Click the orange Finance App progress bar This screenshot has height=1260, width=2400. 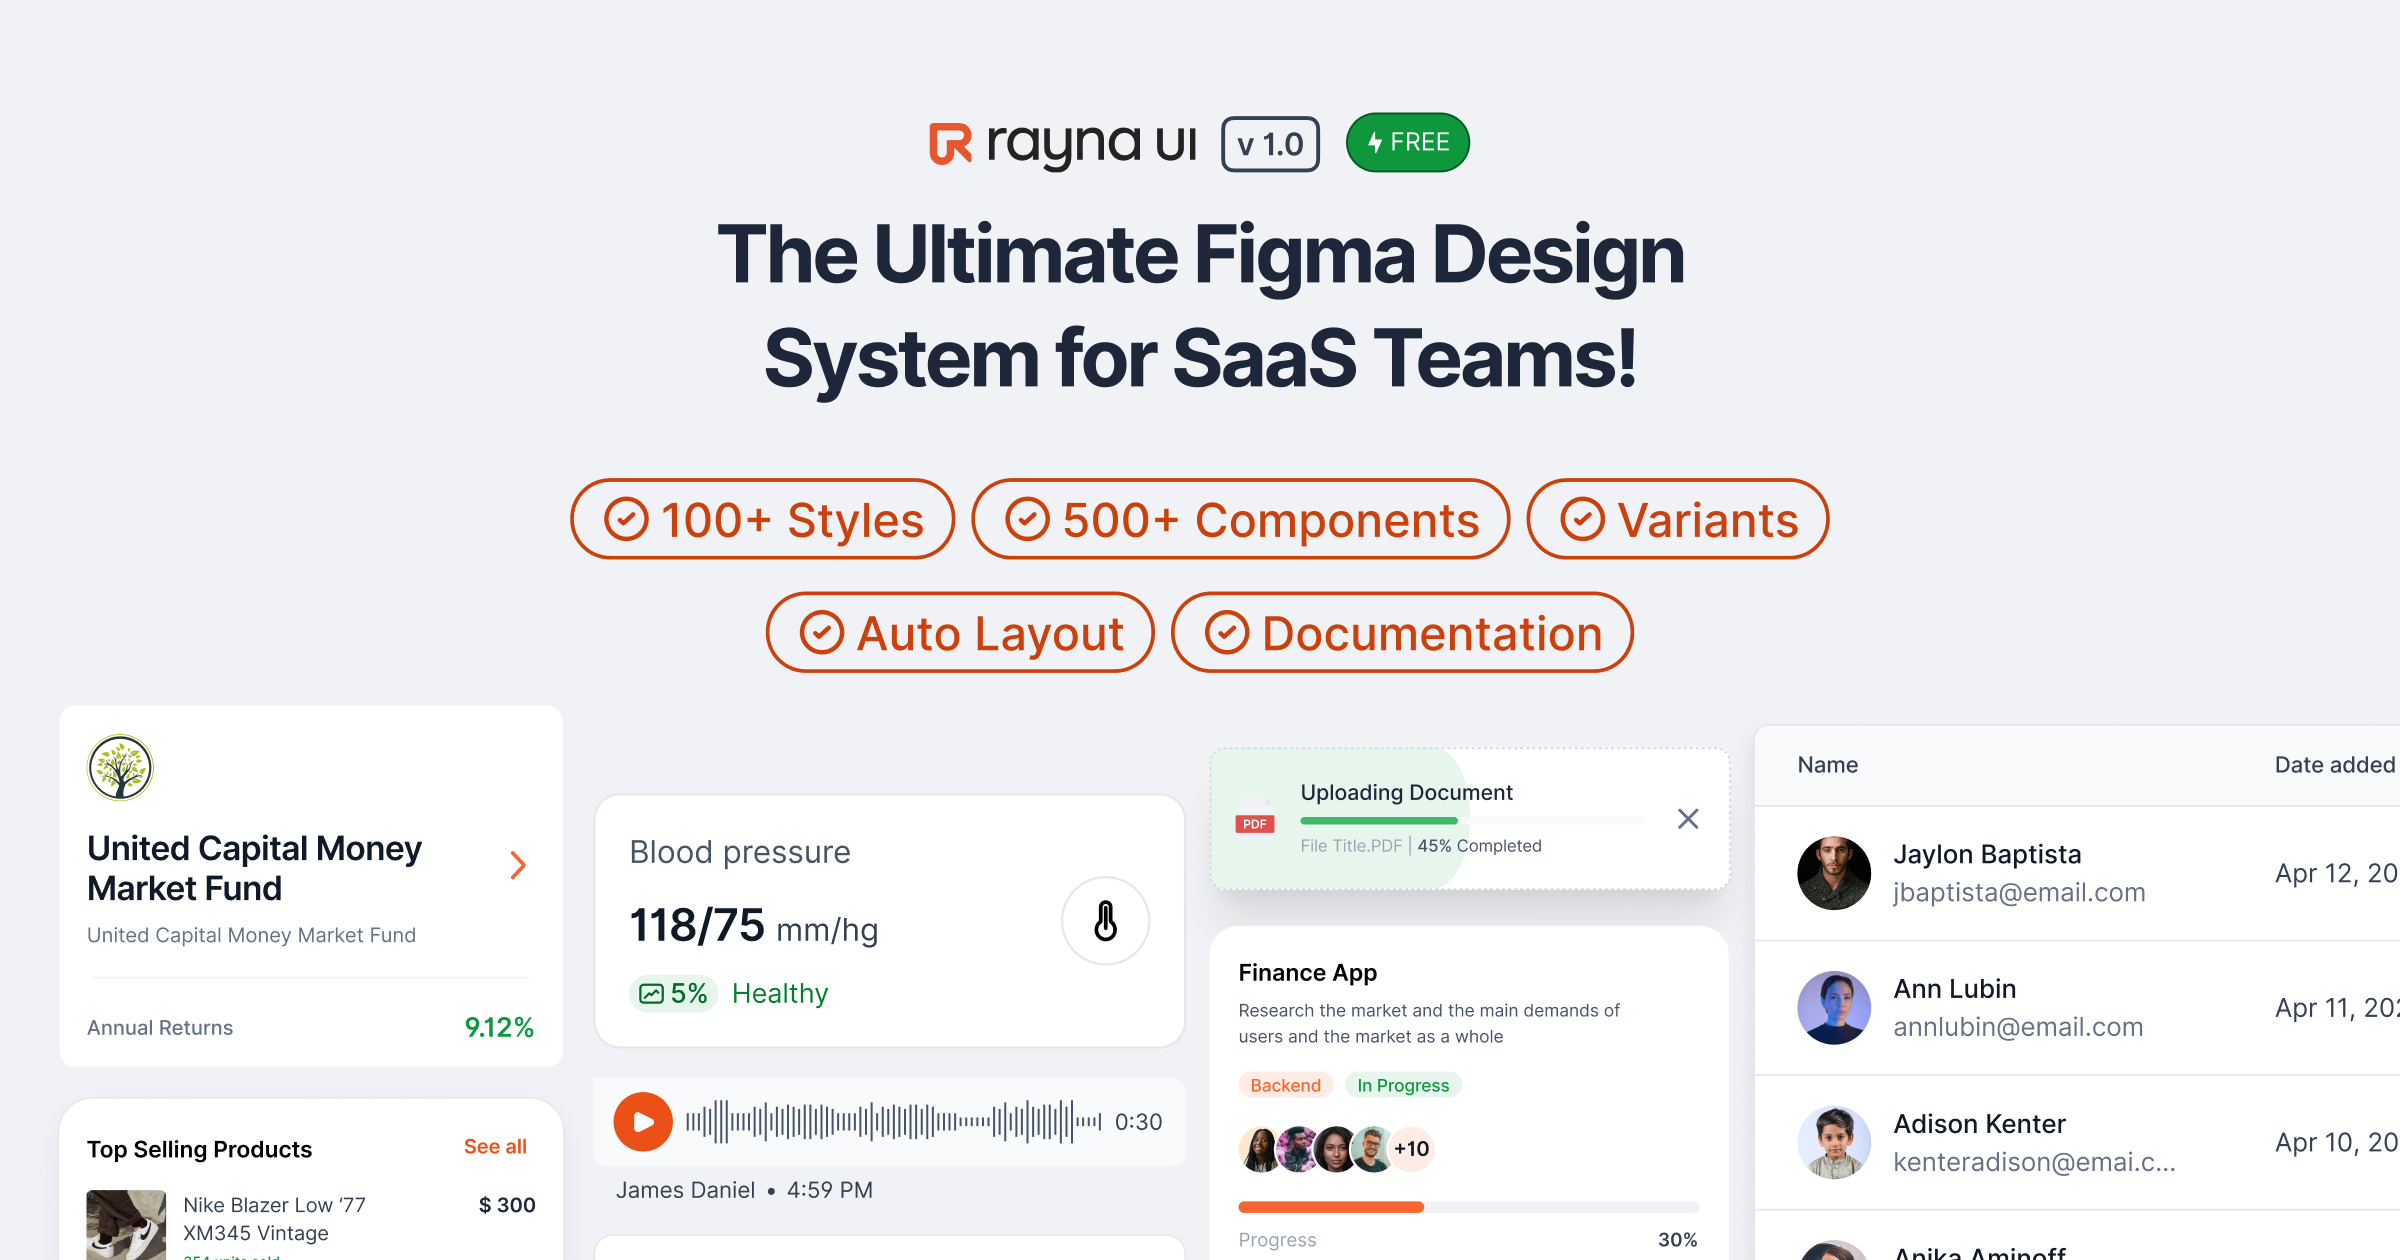[x=1331, y=1207]
